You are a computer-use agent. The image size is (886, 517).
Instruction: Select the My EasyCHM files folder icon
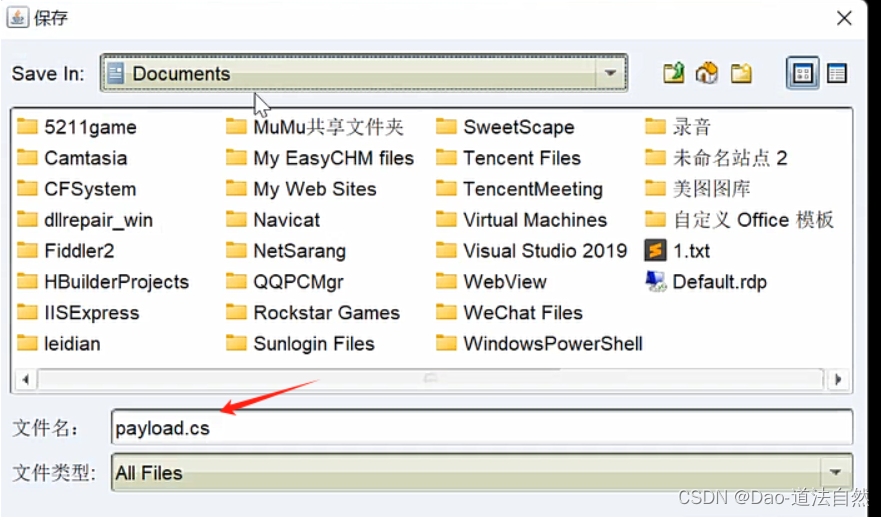click(x=236, y=157)
